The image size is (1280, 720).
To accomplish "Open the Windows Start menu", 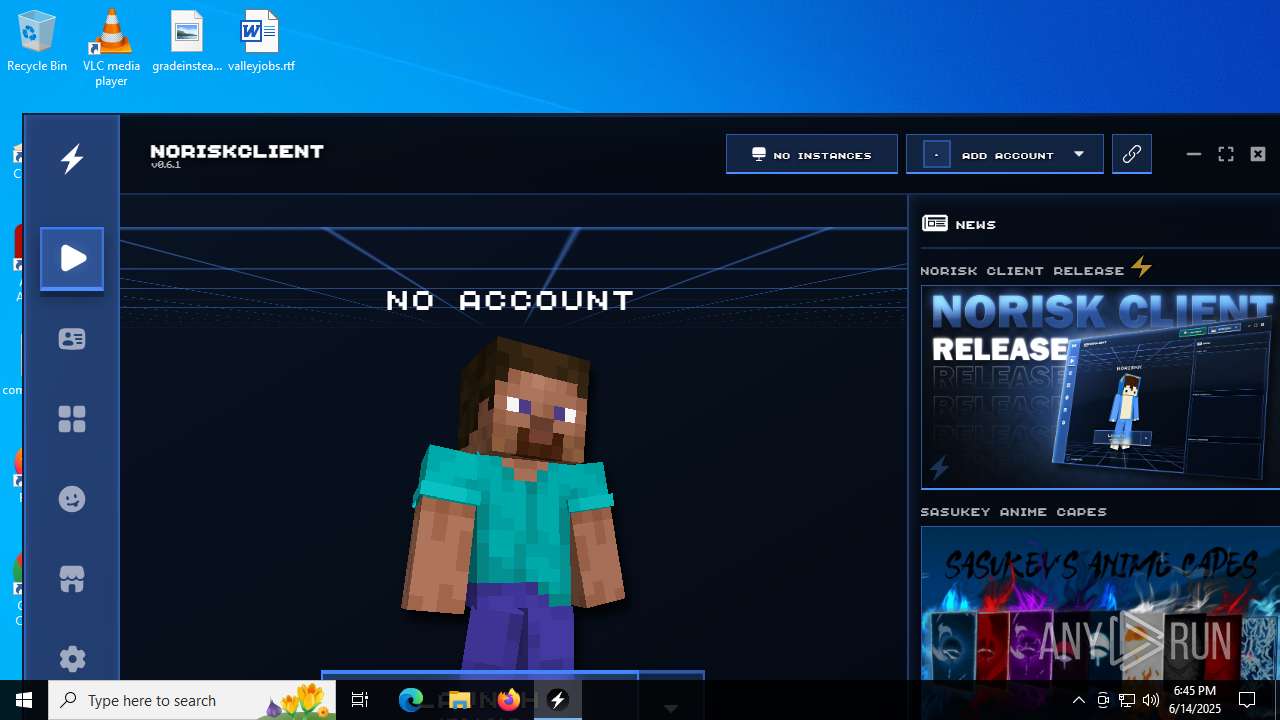I will pyautogui.click(x=24, y=700).
